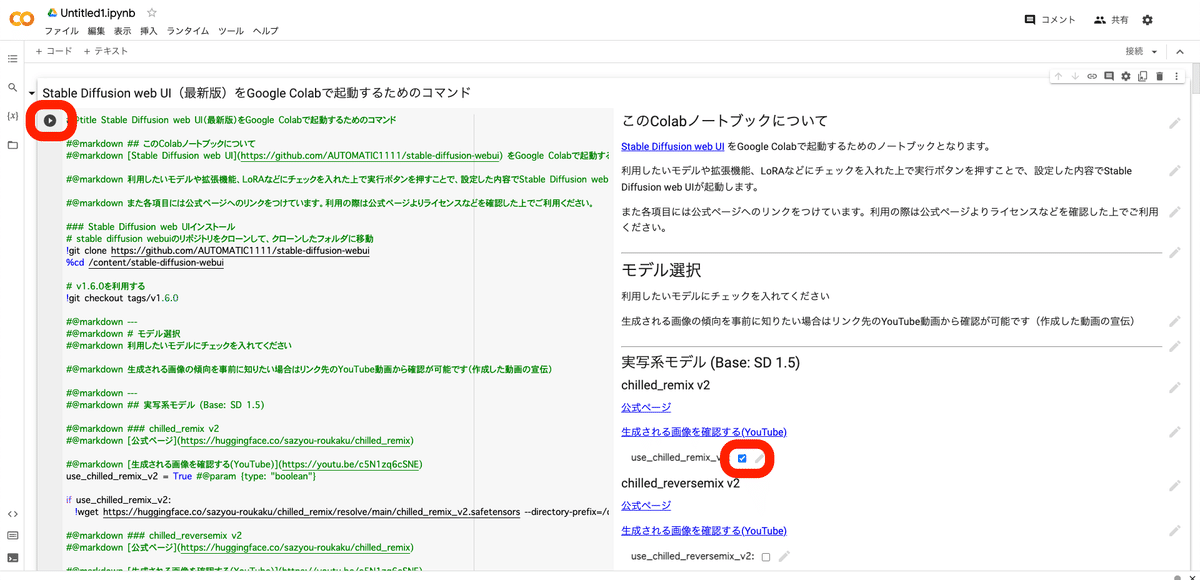Open notebook settings gear in header

(1147, 20)
